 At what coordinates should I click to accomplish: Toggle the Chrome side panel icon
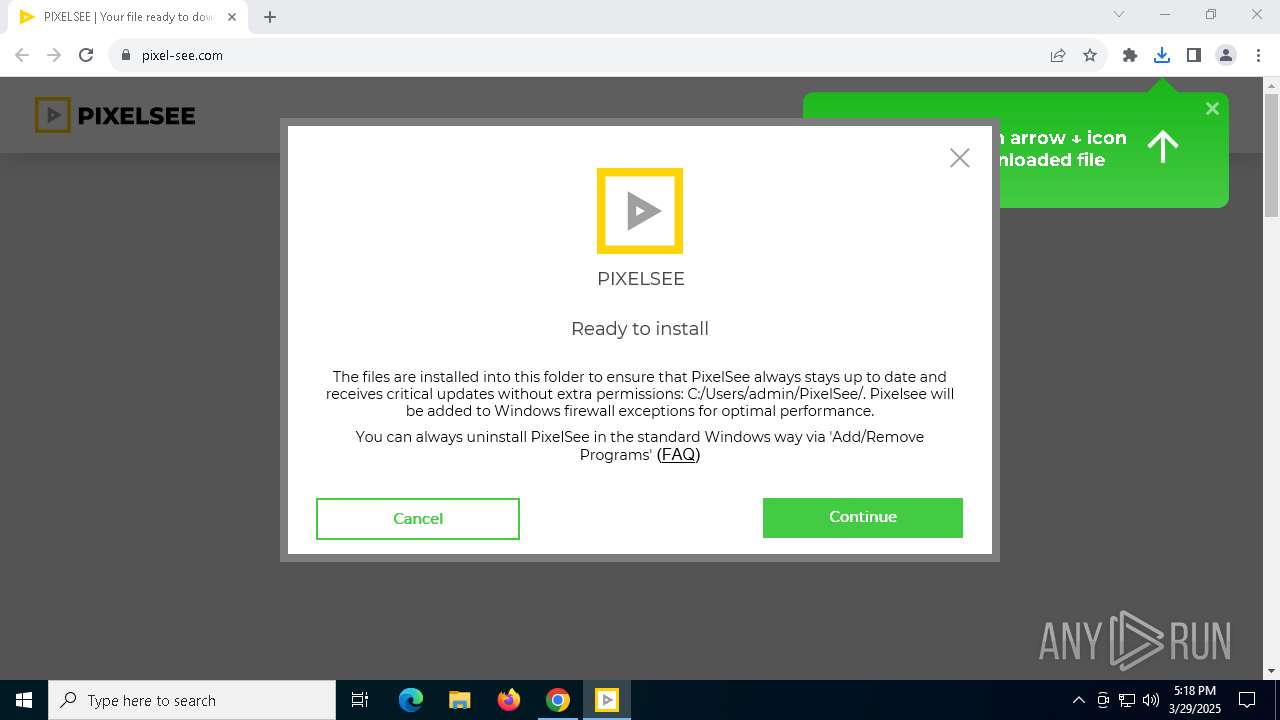pos(1193,55)
